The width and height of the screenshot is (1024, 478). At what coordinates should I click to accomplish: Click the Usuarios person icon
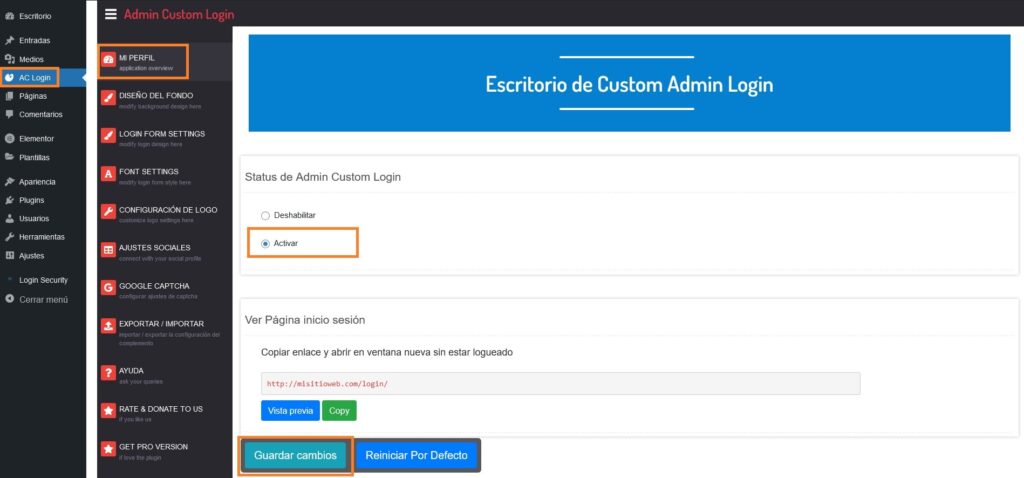click(x=9, y=219)
